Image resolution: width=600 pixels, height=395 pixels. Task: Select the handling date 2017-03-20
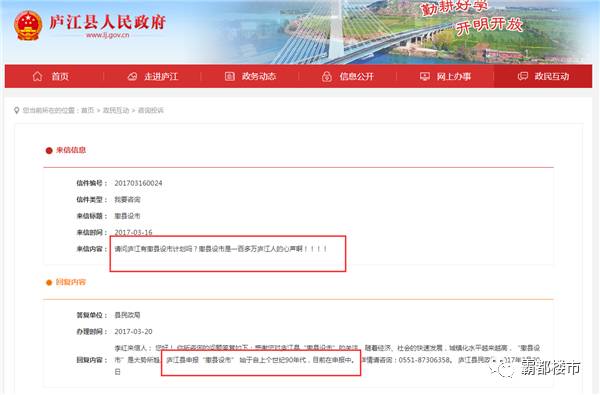[x=133, y=331]
